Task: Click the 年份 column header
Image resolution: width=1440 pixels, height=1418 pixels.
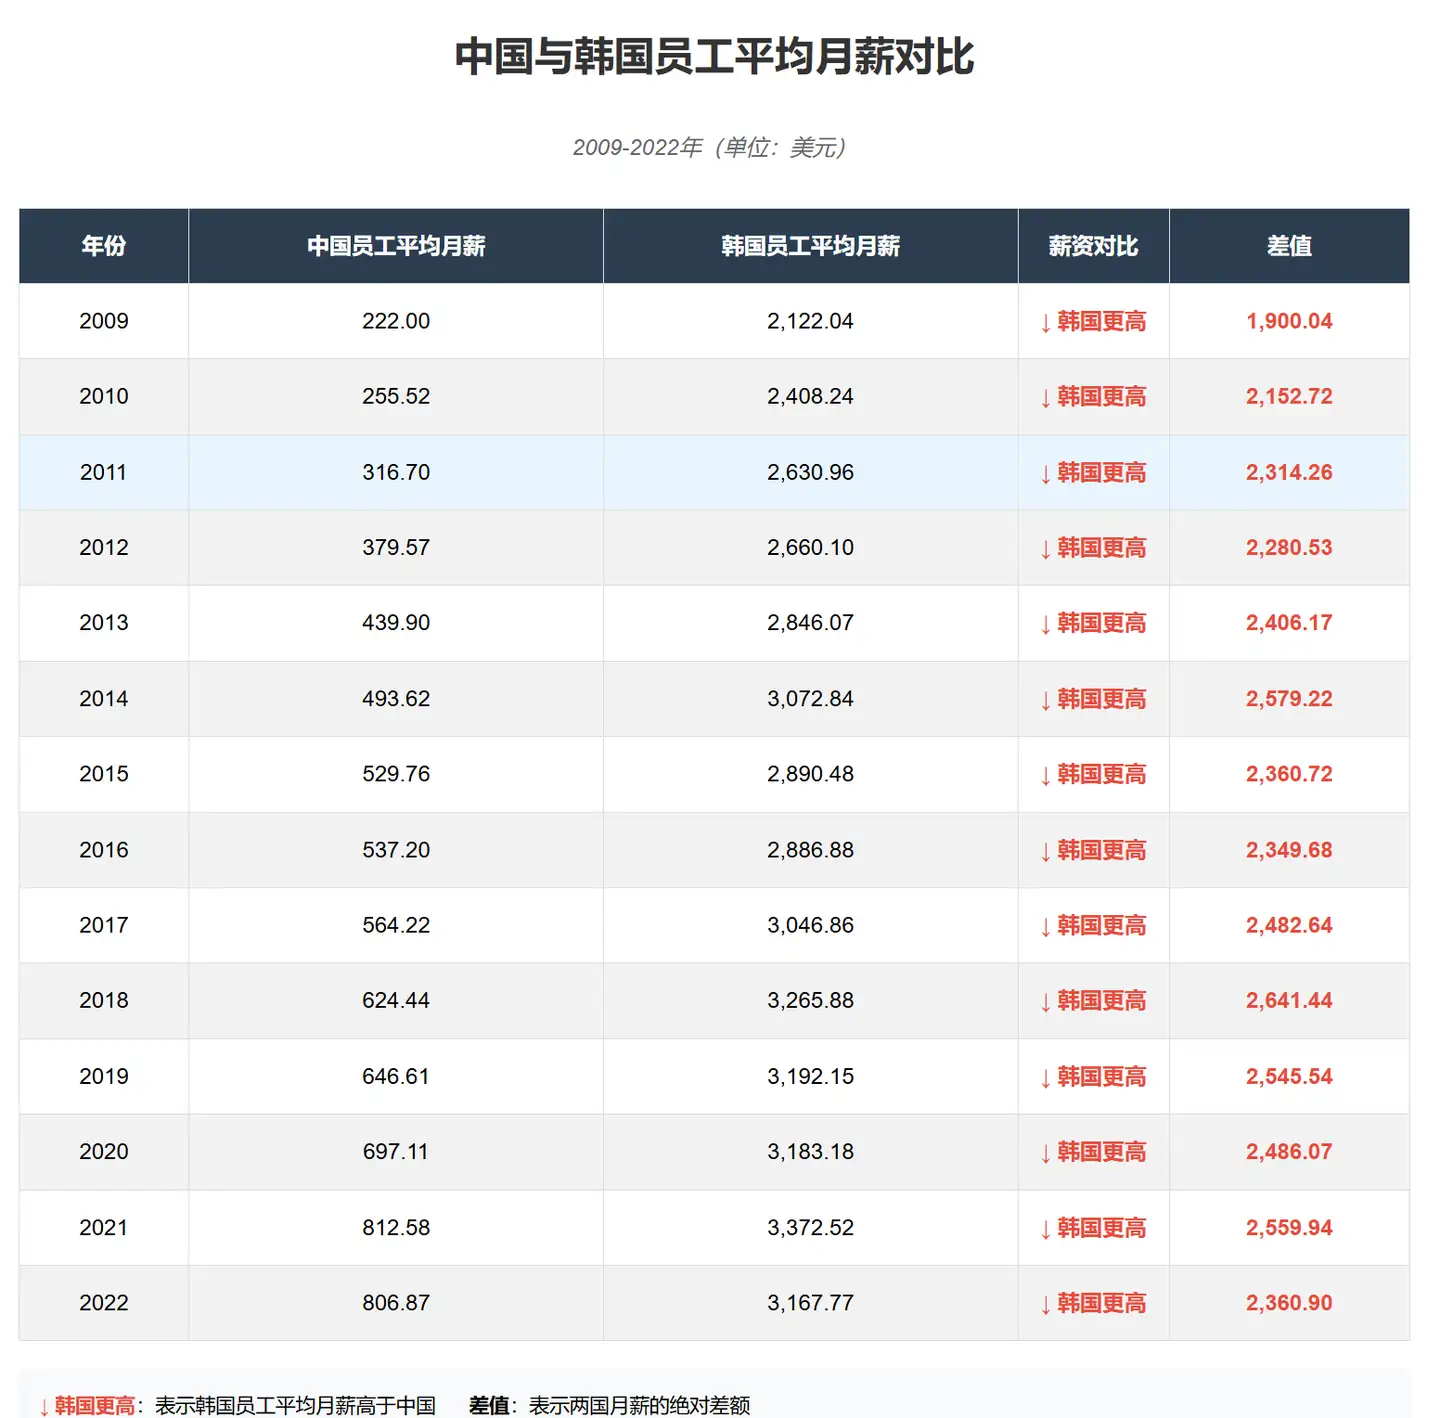Action: (x=104, y=246)
